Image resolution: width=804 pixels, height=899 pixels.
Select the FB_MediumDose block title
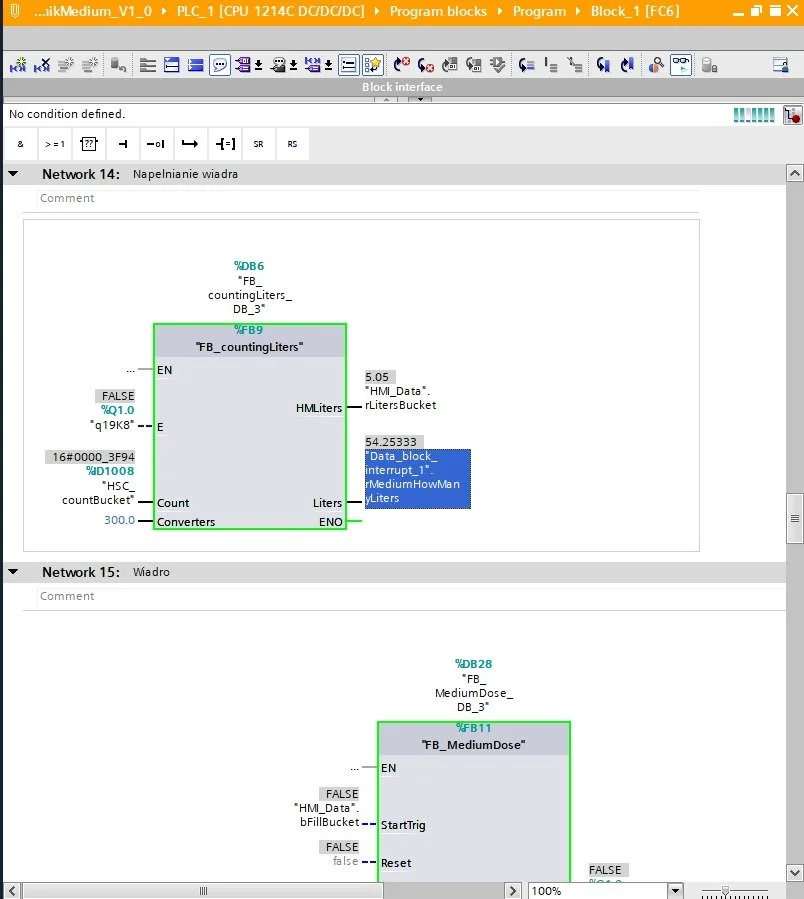click(x=473, y=745)
